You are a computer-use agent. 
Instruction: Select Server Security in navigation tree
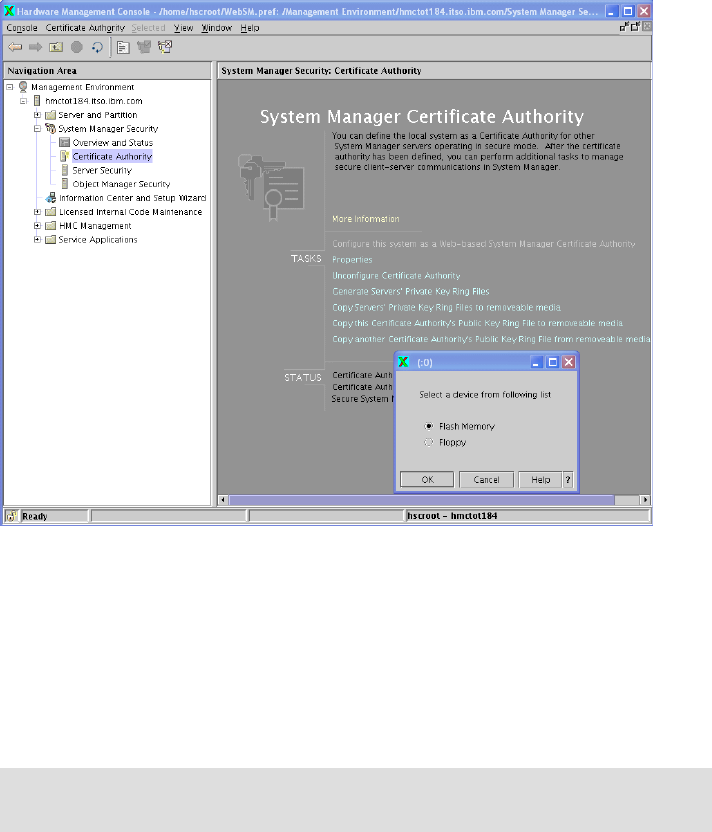[x=102, y=170]
